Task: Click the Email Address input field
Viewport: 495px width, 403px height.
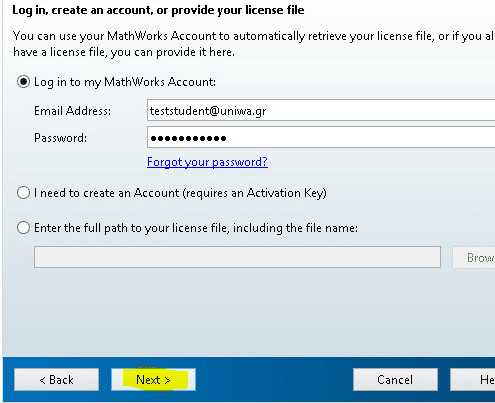Action: [x=321, y=110]
